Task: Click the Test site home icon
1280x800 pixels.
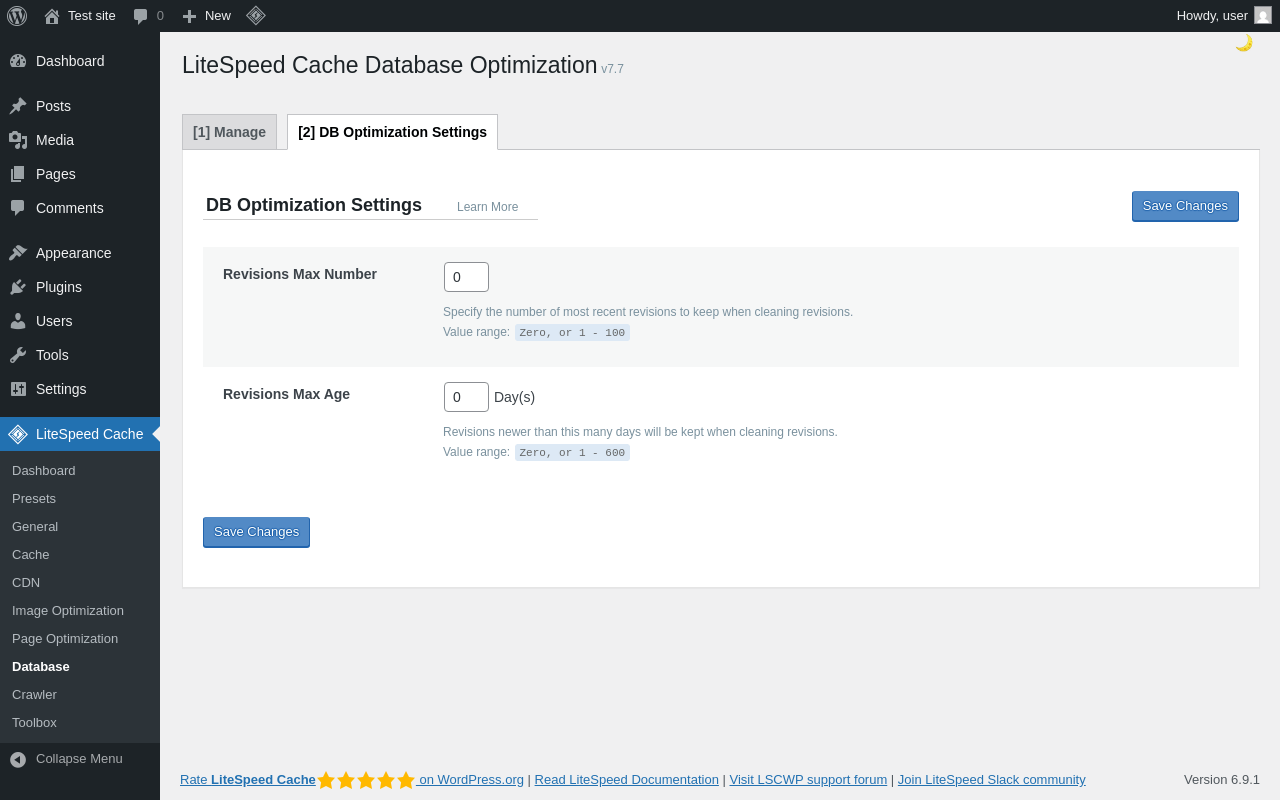Action: [x=52, y=16]
